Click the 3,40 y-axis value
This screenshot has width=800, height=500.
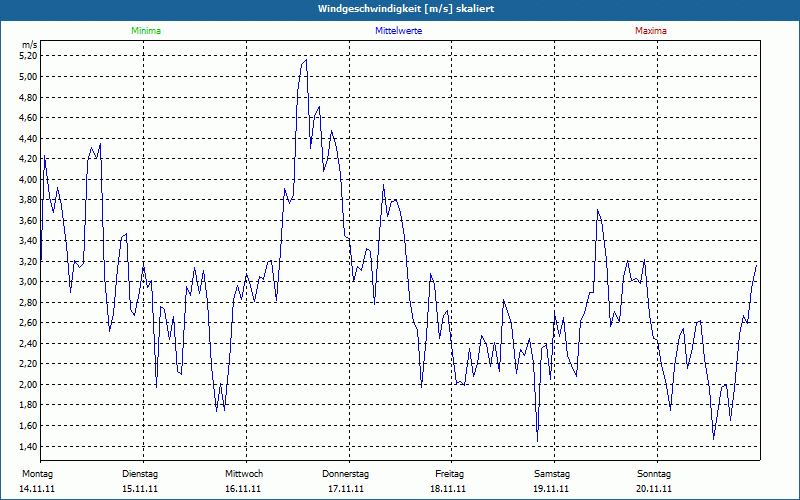click(x=28, y=241)
